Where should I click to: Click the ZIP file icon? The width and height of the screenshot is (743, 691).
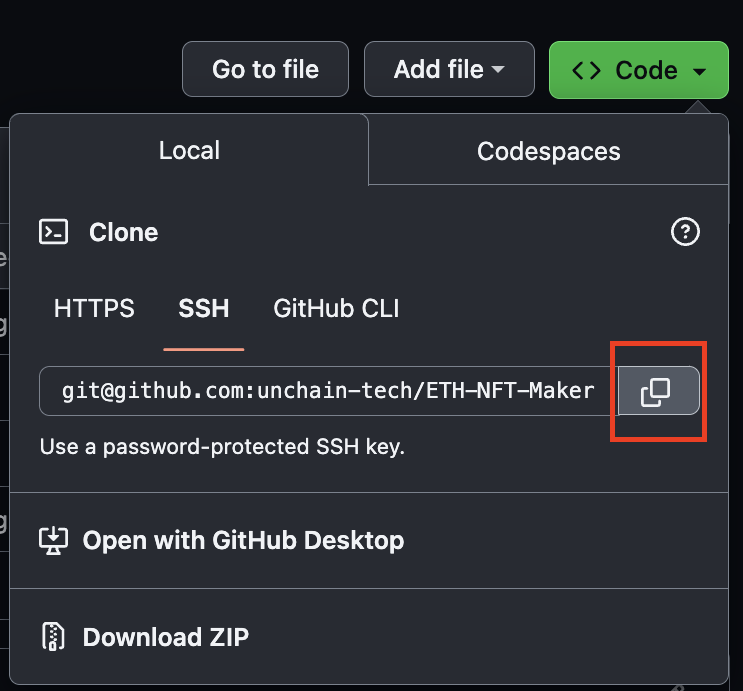53,636
